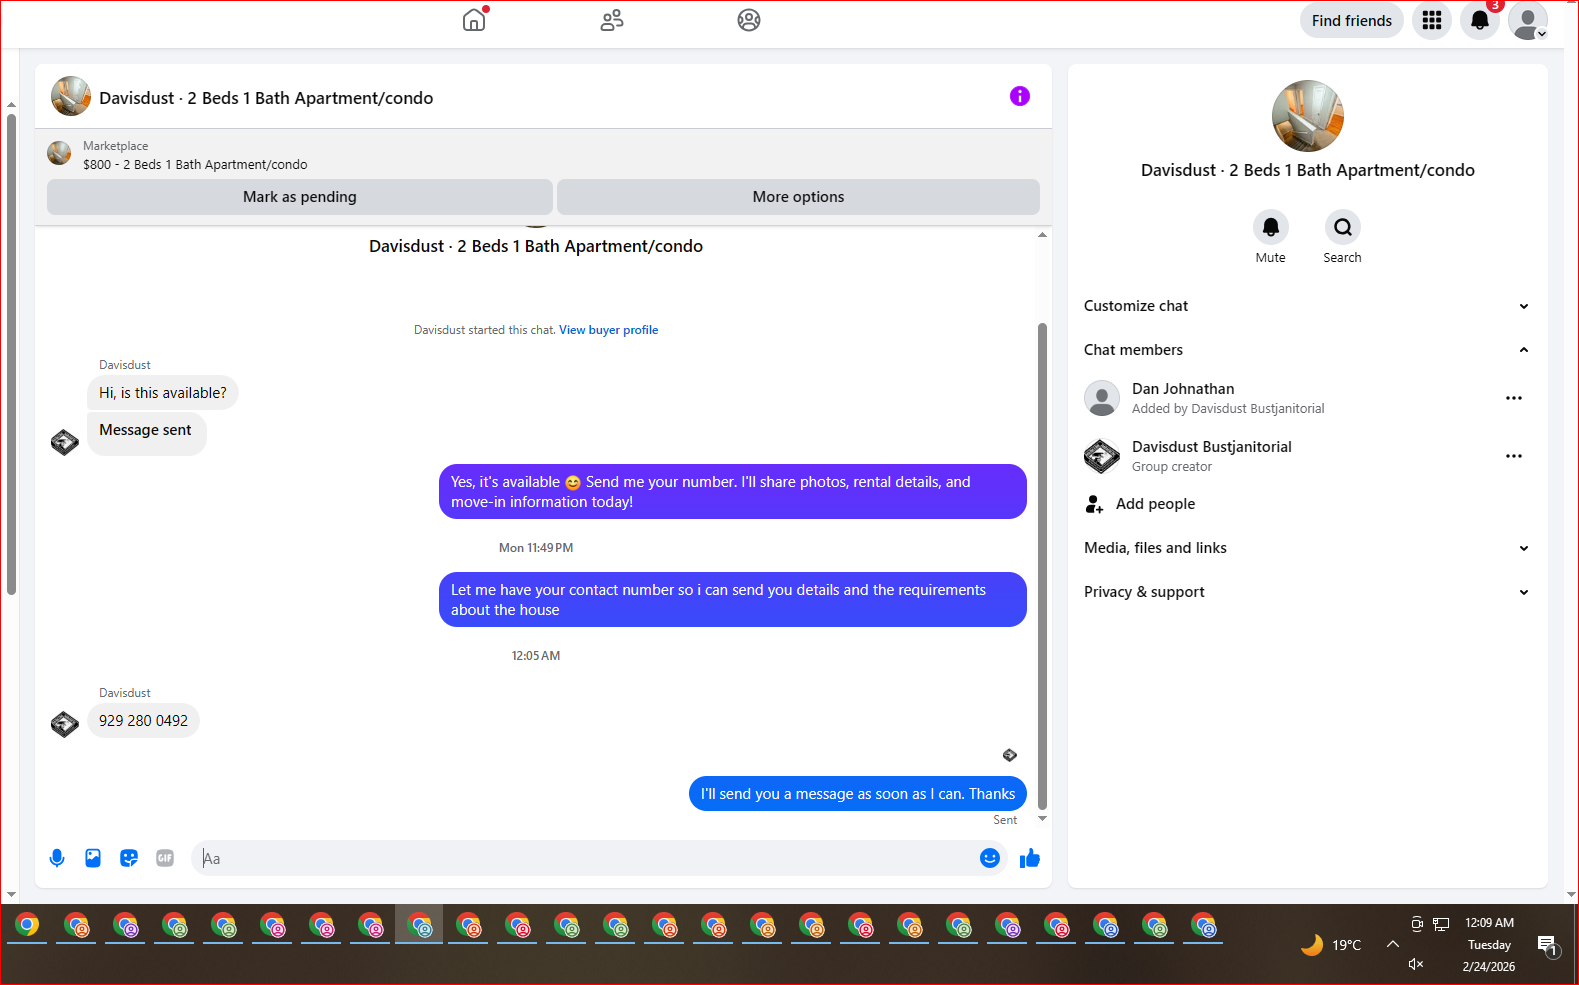
Task: Click the 929 280 0492 message
Action: (x=143, y=721)
